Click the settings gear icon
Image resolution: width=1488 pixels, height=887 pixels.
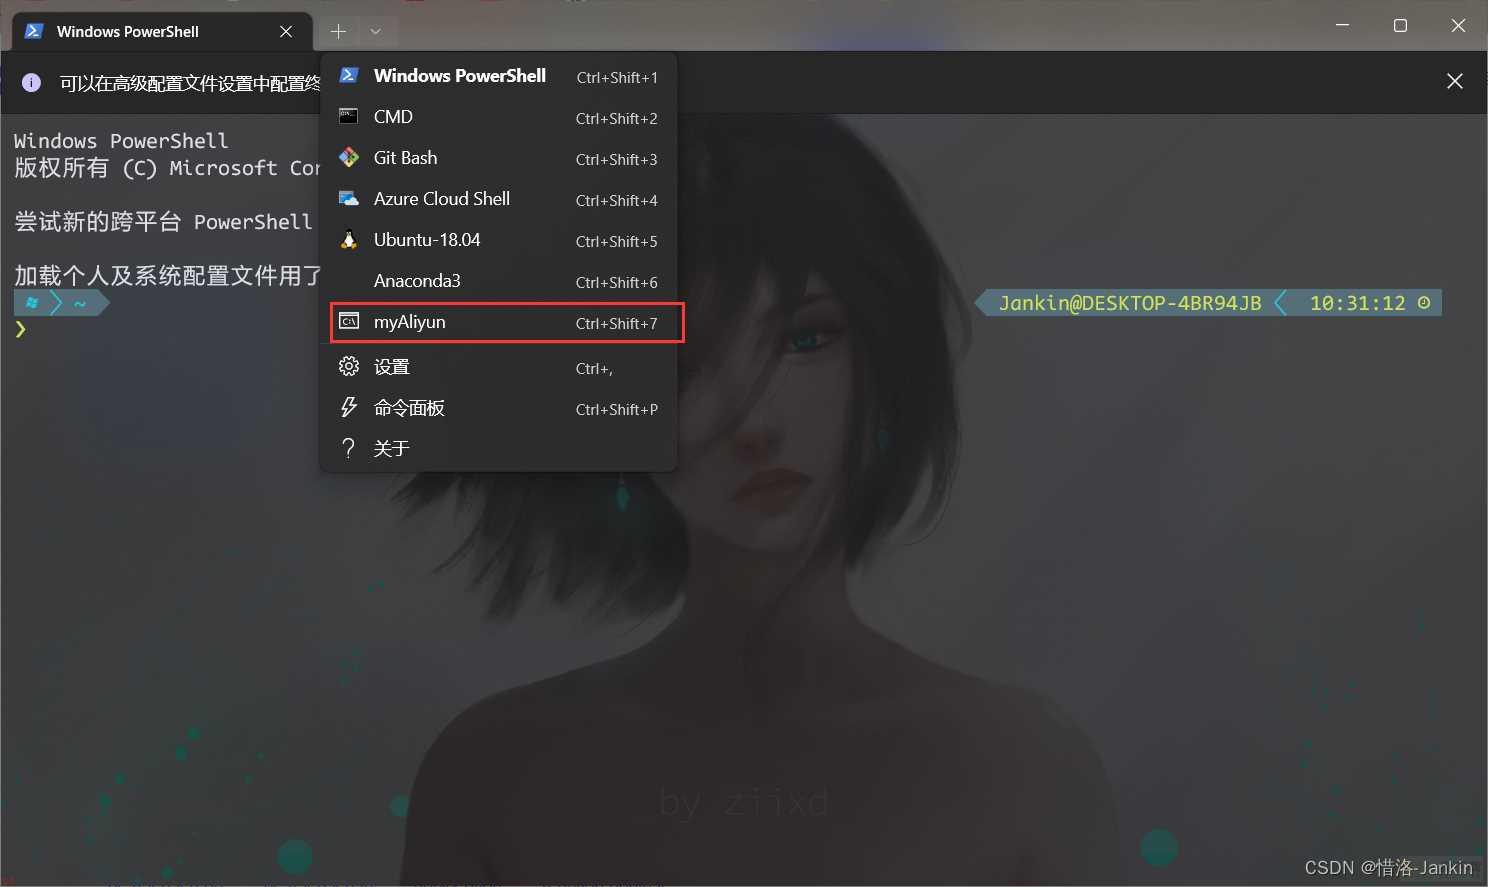click(x=349, y=366)
